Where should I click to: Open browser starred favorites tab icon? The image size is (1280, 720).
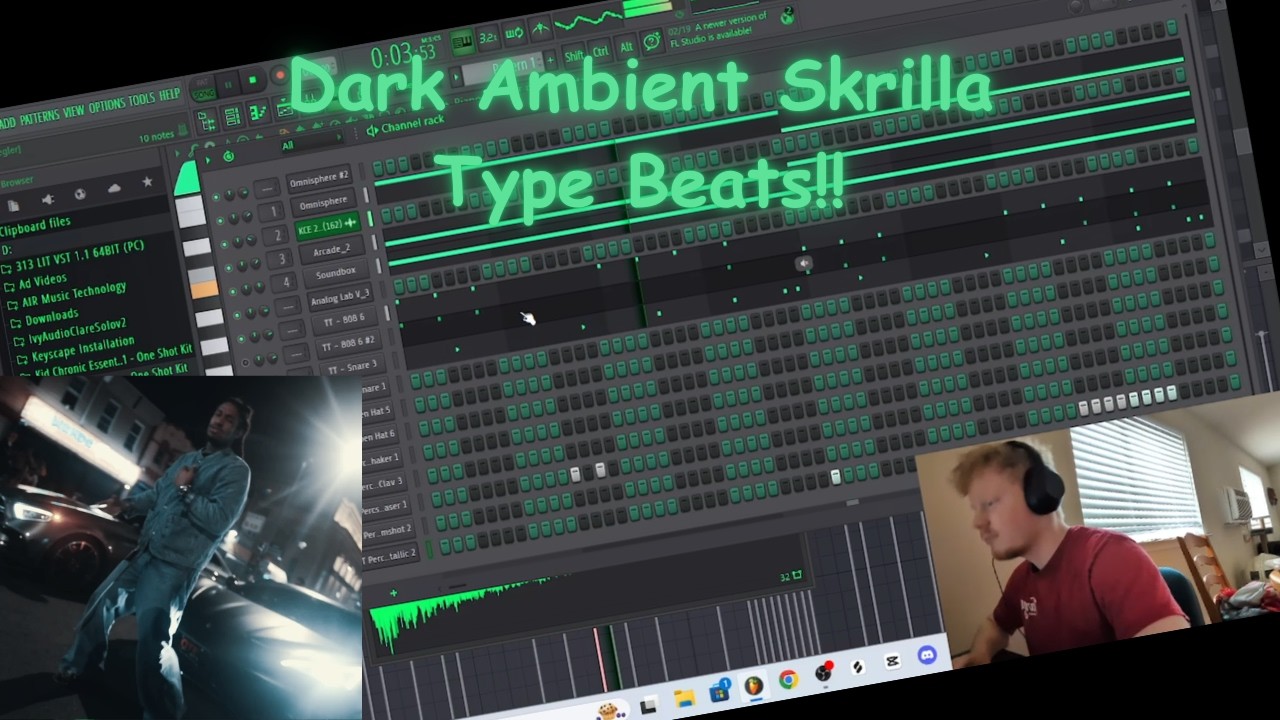click(147, 182)
